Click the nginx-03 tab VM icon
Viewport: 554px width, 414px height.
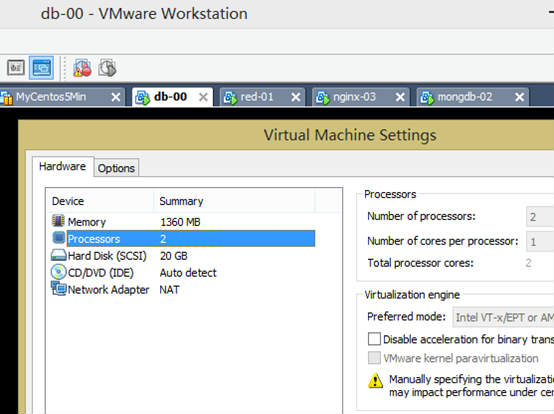pyautogui.click(x=322, y=97)
